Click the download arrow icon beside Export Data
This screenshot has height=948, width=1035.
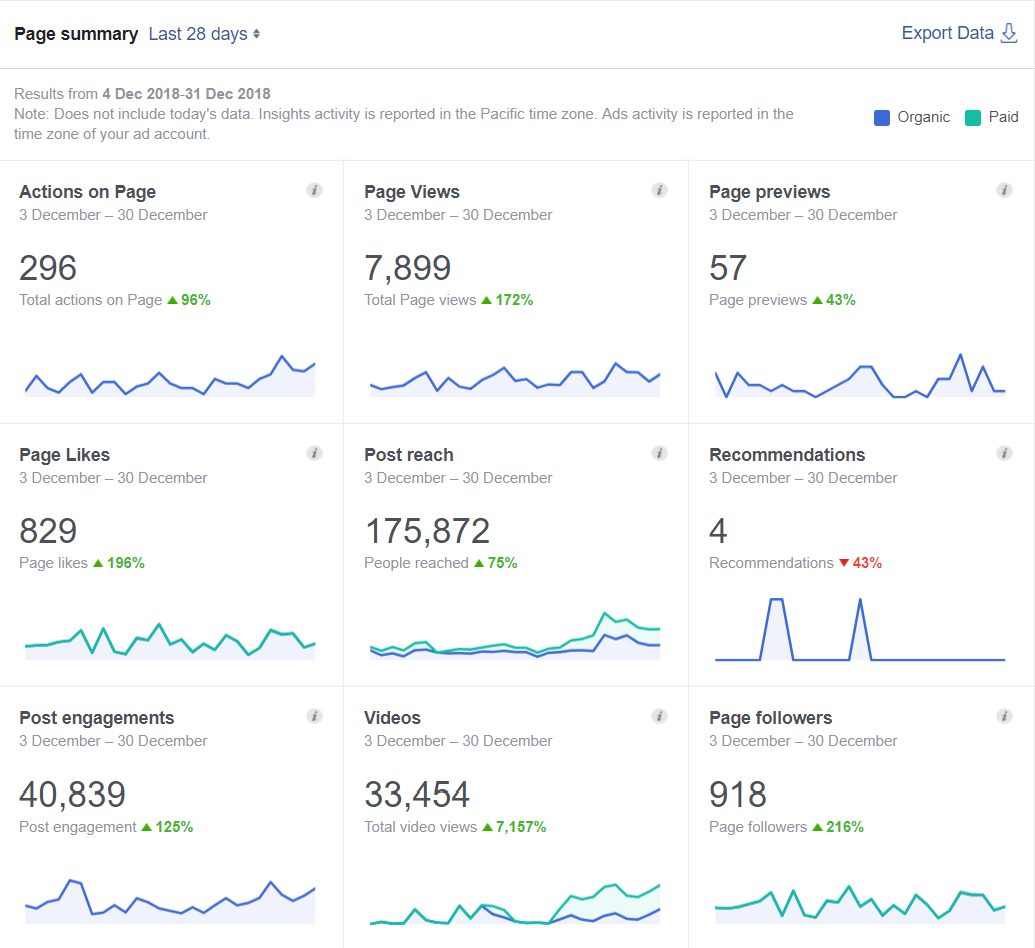click(1010, 33)
